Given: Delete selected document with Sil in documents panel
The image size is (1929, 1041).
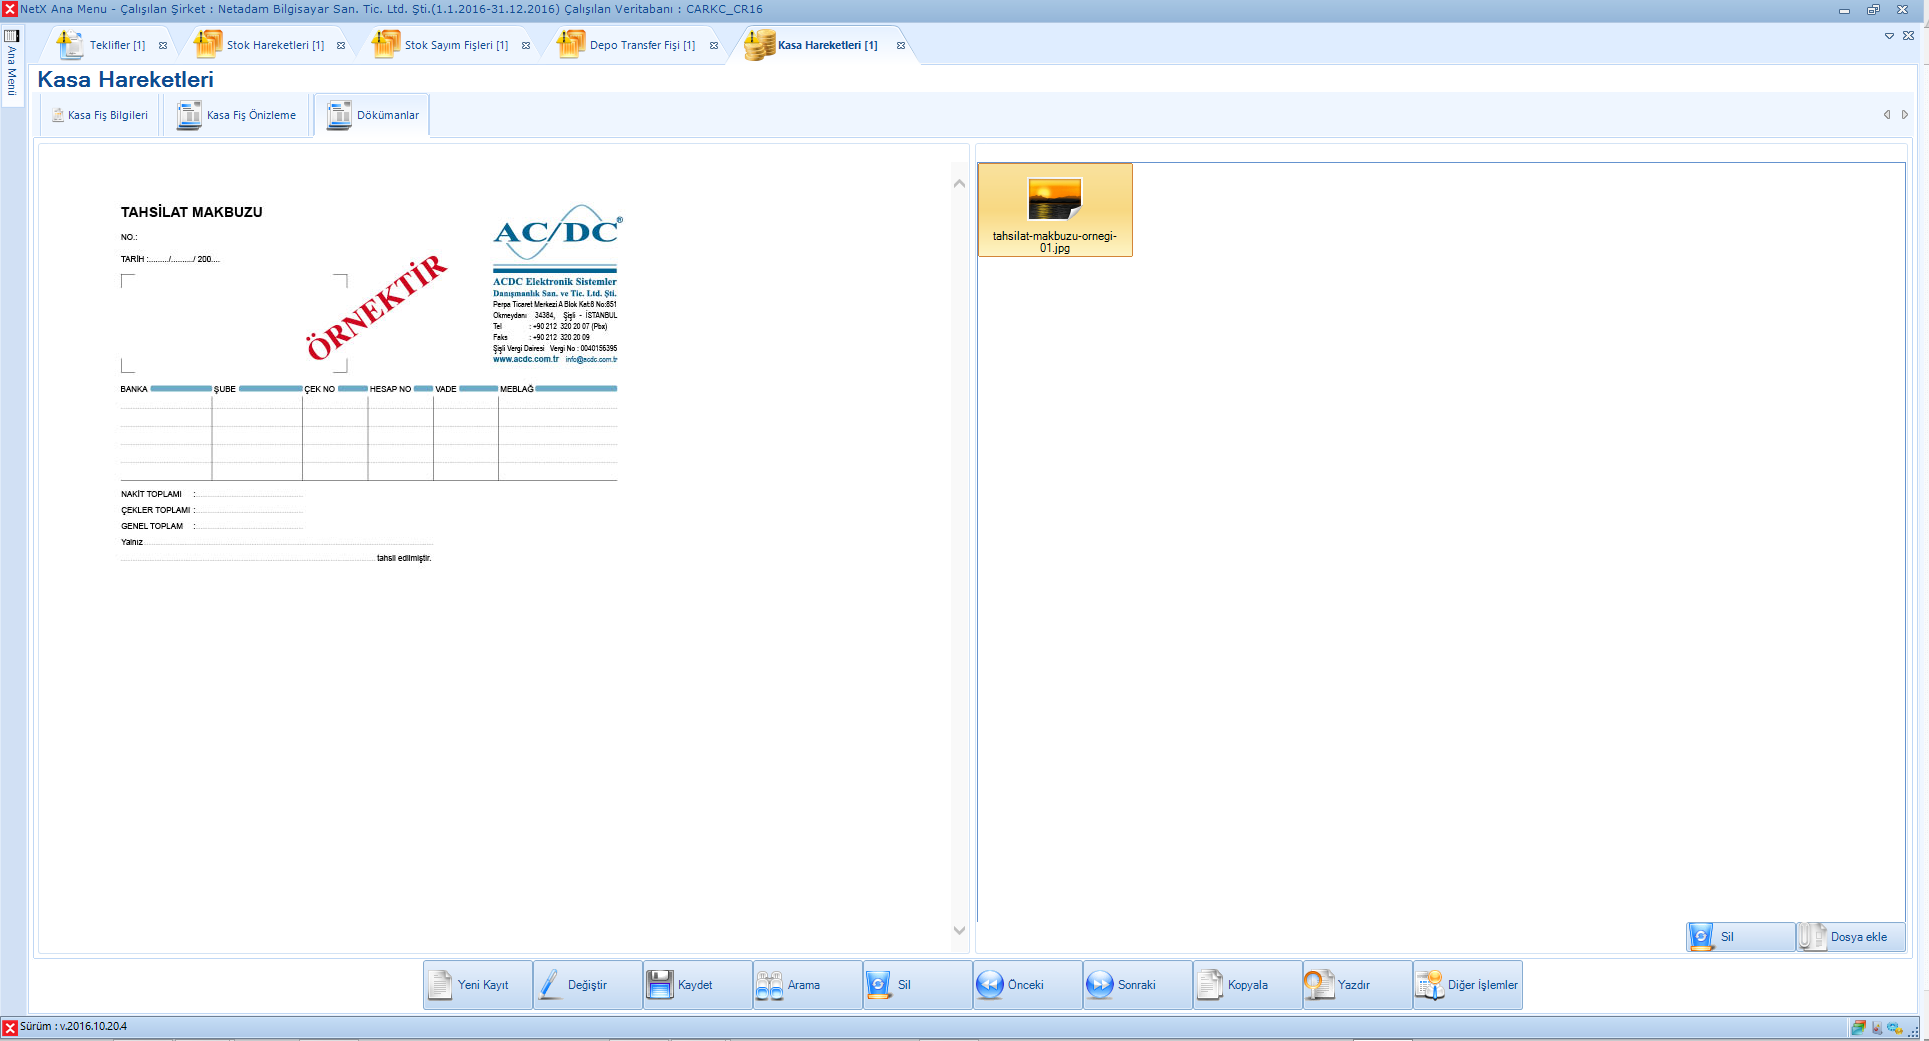Looking at the screenshot, I should coord(1740,937).
